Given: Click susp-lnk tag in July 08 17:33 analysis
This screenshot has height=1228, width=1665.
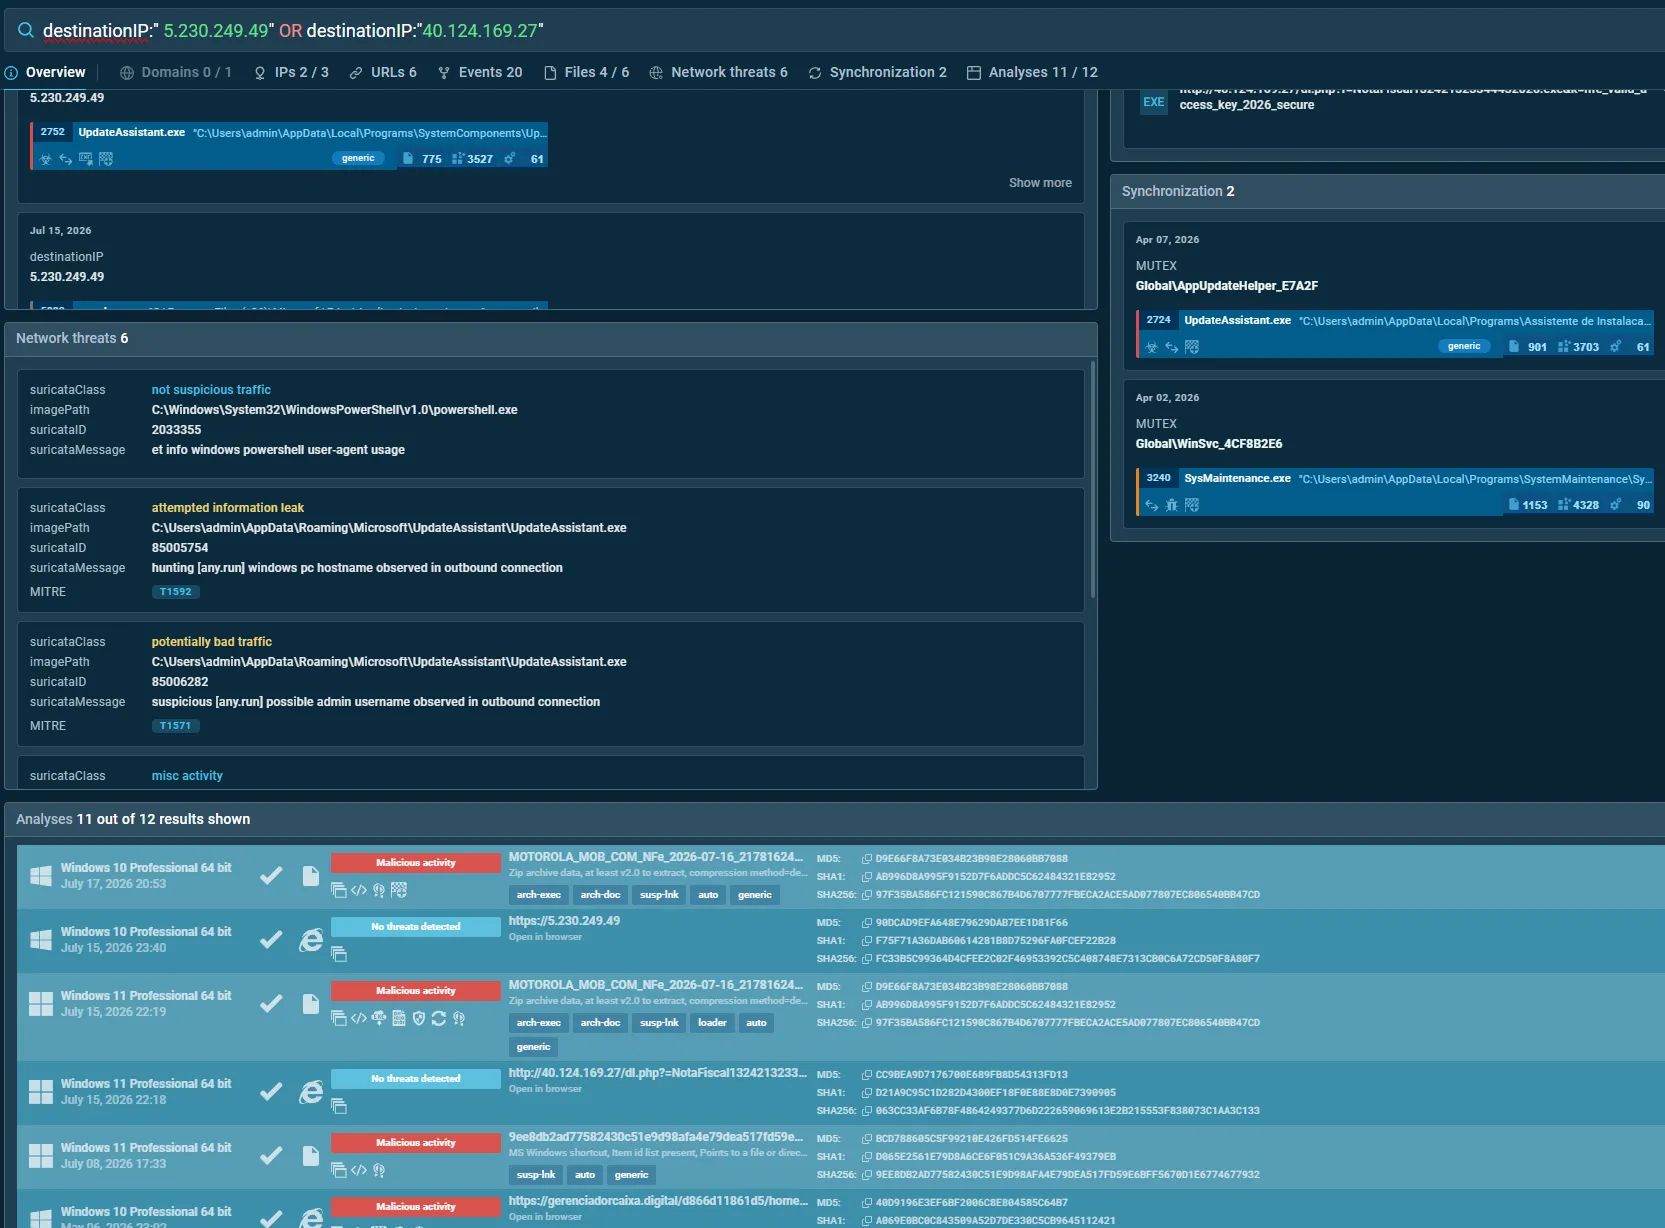Looking at the screenshot, I should pyautogui.click(x=536, y=1175).
